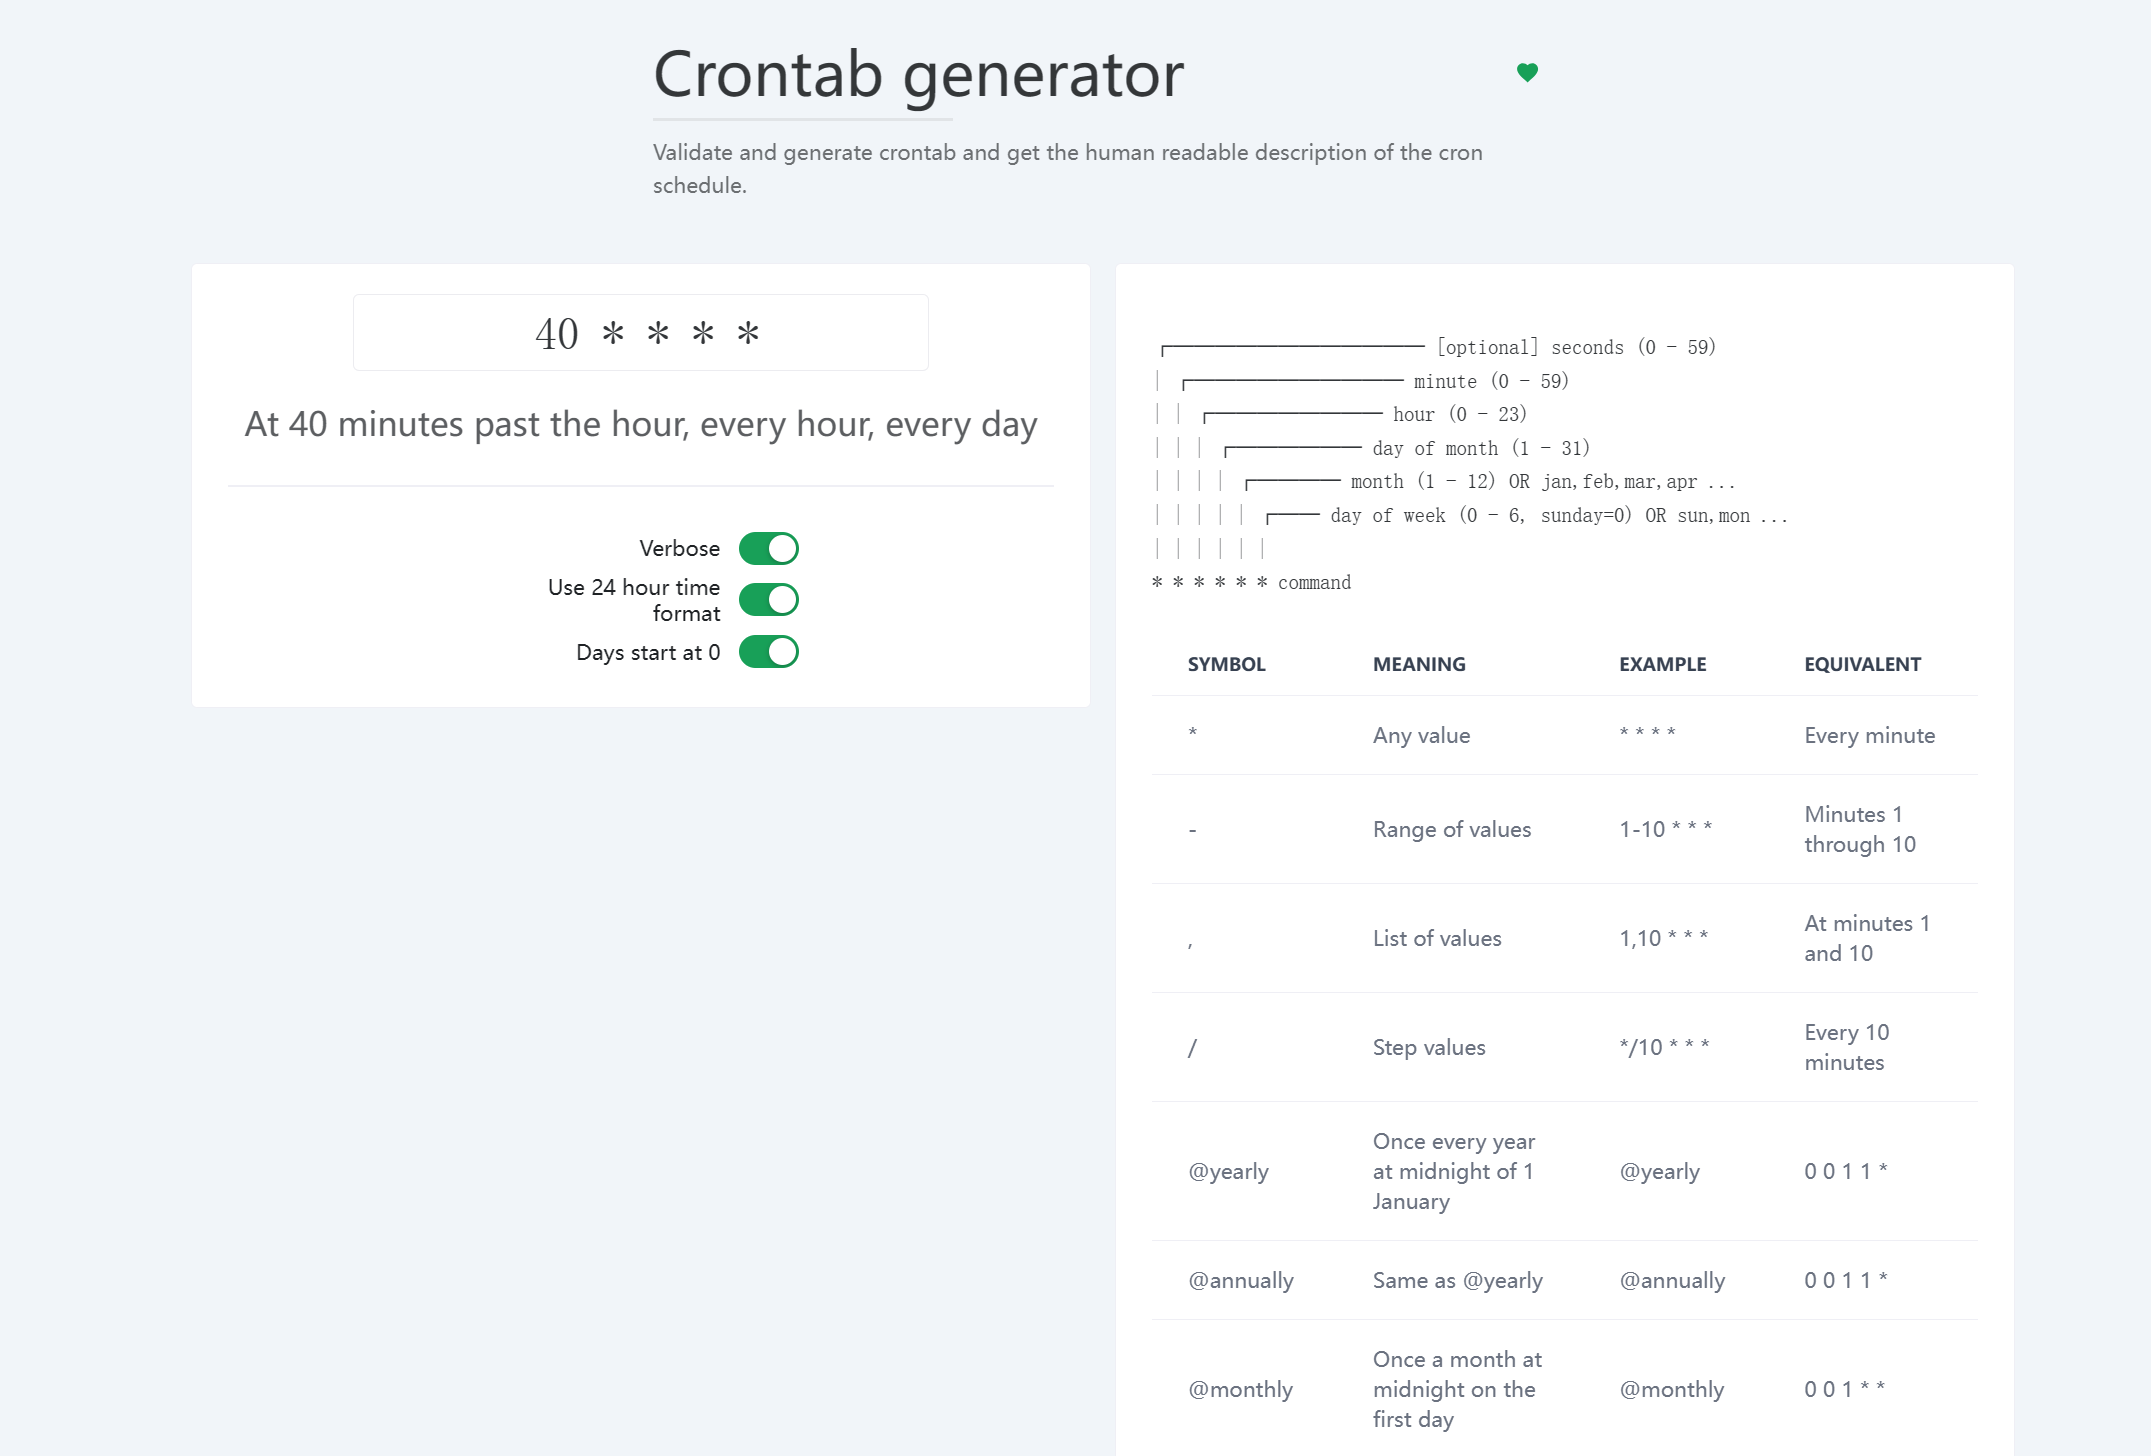
Task: Select the @monthly symbol cell
Action: pyautogui.click(x=1240, y=1389)
